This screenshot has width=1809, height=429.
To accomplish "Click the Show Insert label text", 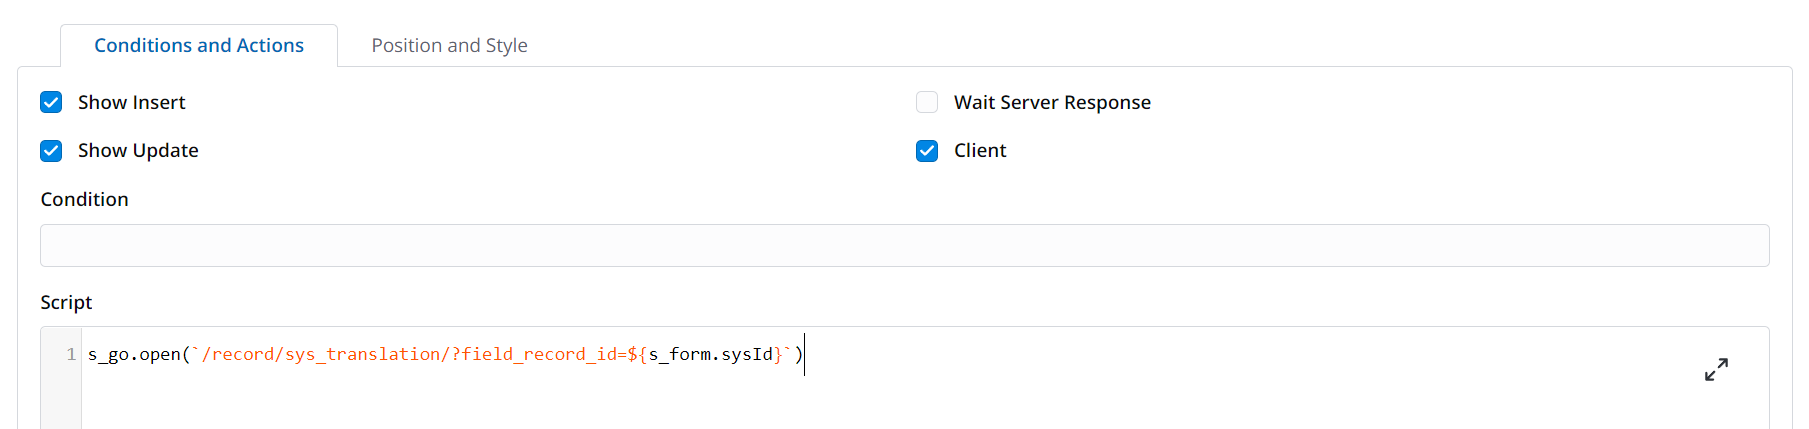I will pyautogui.click(x=131, y=102).
